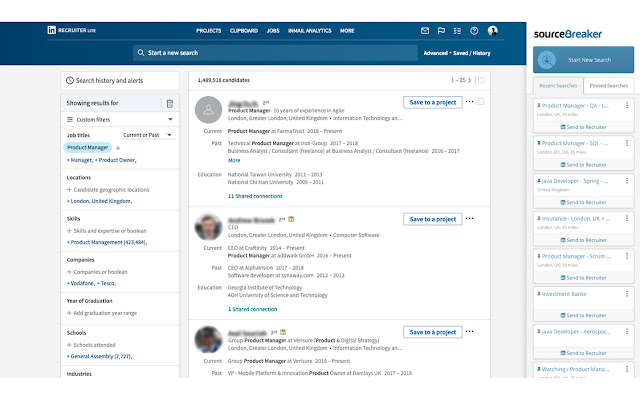
Task: Open Saved / History link
Action: coord(471,53)
